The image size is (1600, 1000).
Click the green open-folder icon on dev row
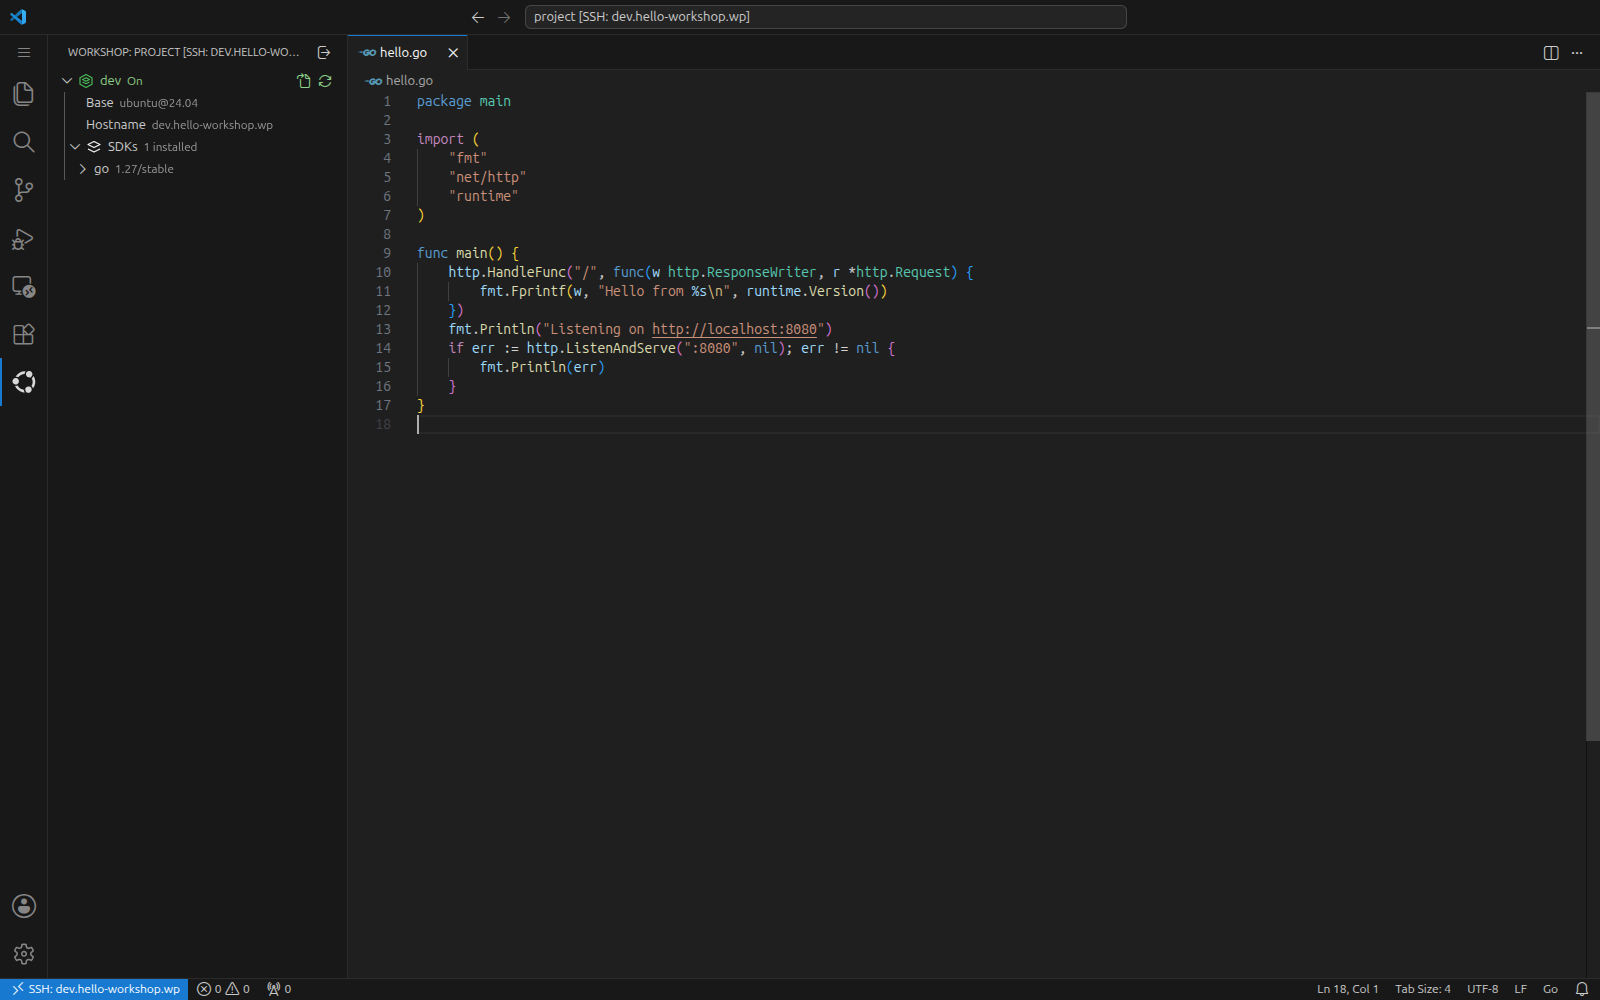(x=304, y=81)
